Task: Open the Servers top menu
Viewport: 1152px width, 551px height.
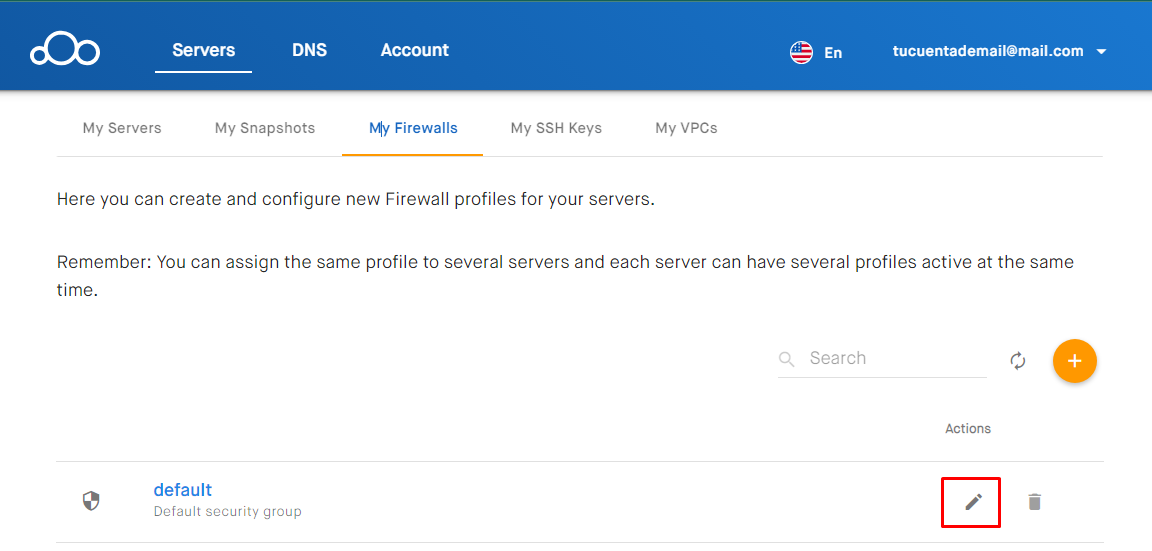Action: [x=203, y=50]
